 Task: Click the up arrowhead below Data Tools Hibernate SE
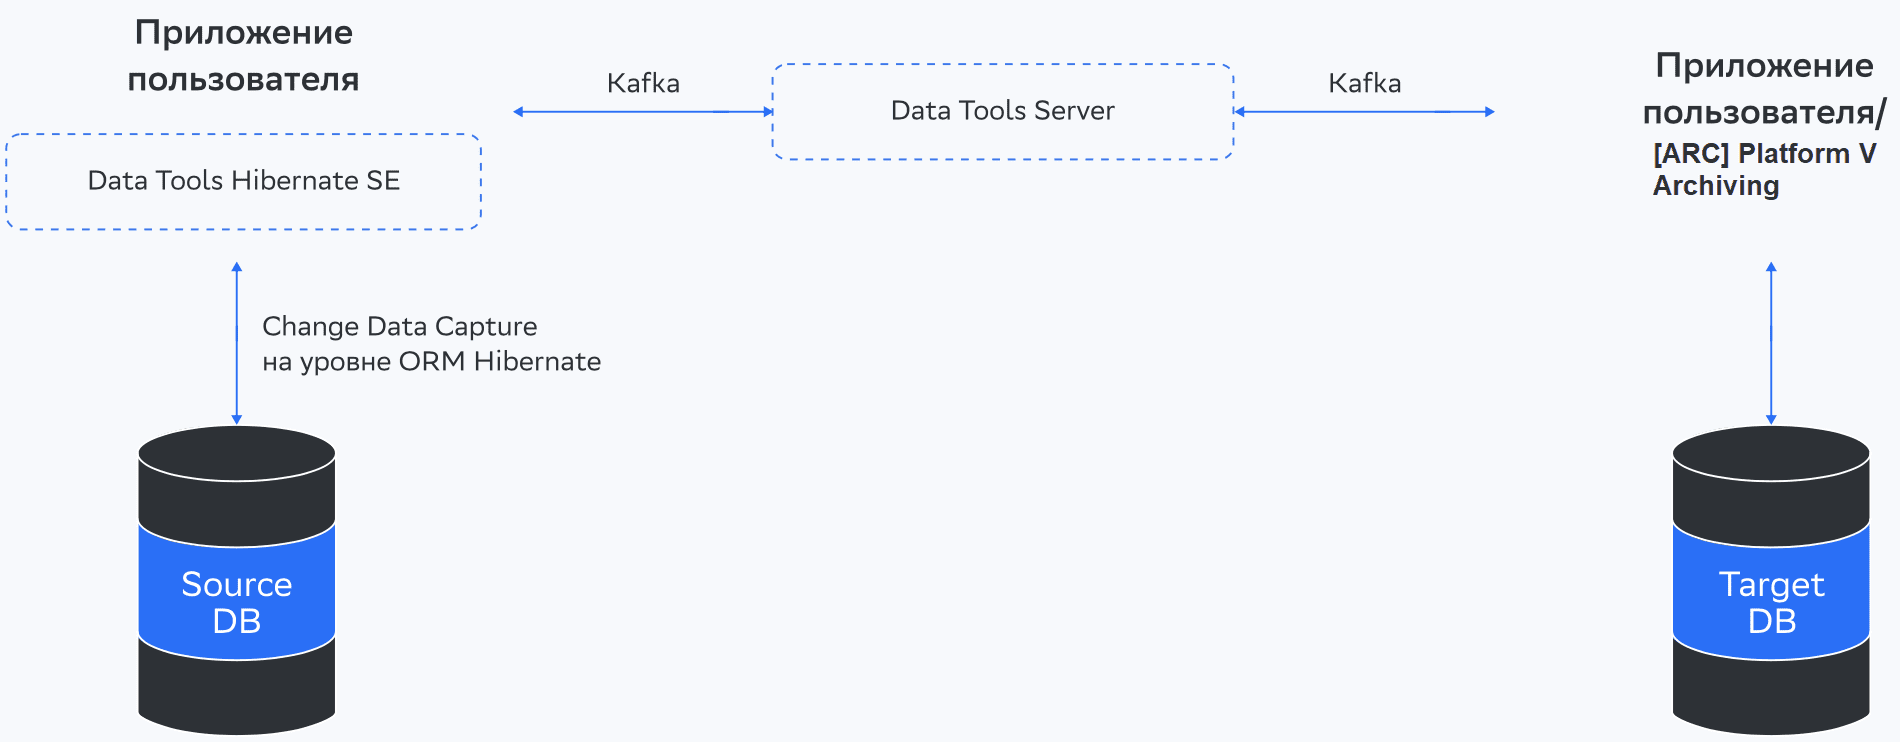[237, 267]
